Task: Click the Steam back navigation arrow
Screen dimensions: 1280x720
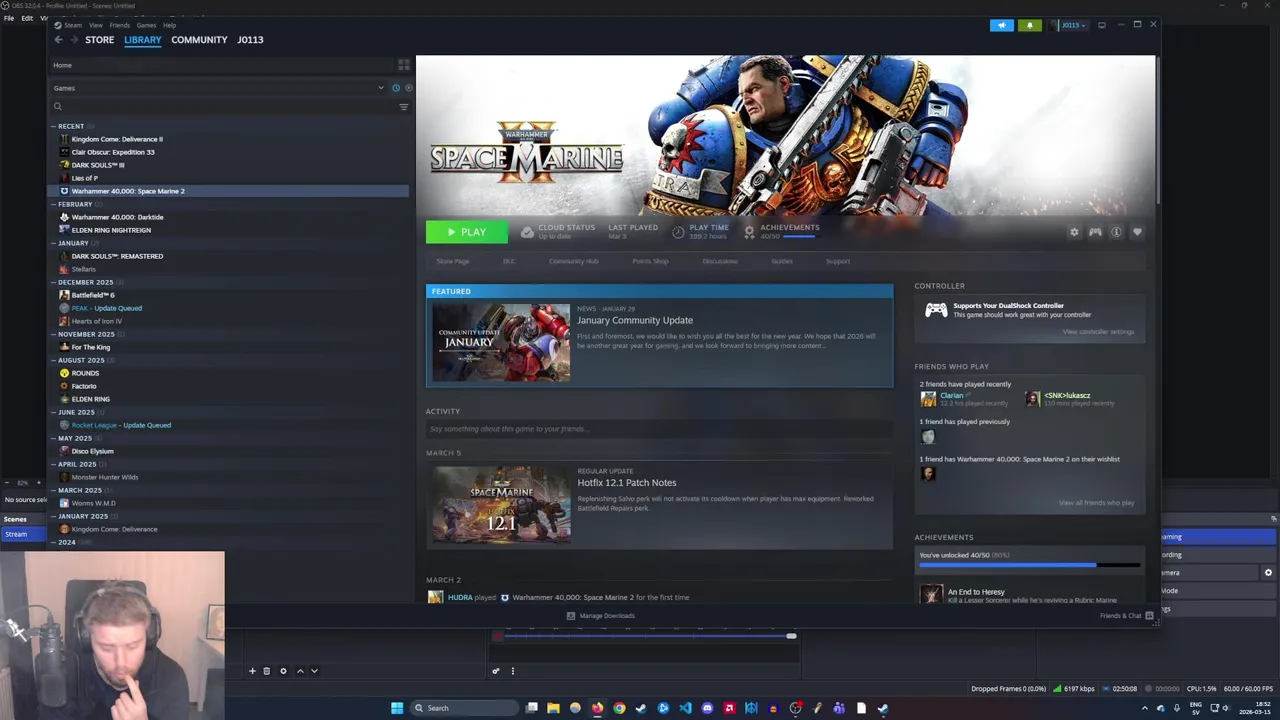Action: pos(58,40)
